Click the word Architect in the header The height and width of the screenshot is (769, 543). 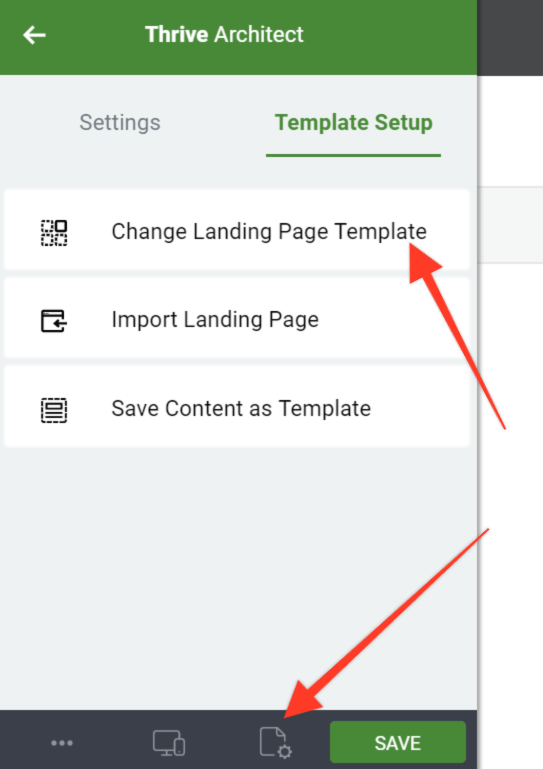click(x=259, y=35)
